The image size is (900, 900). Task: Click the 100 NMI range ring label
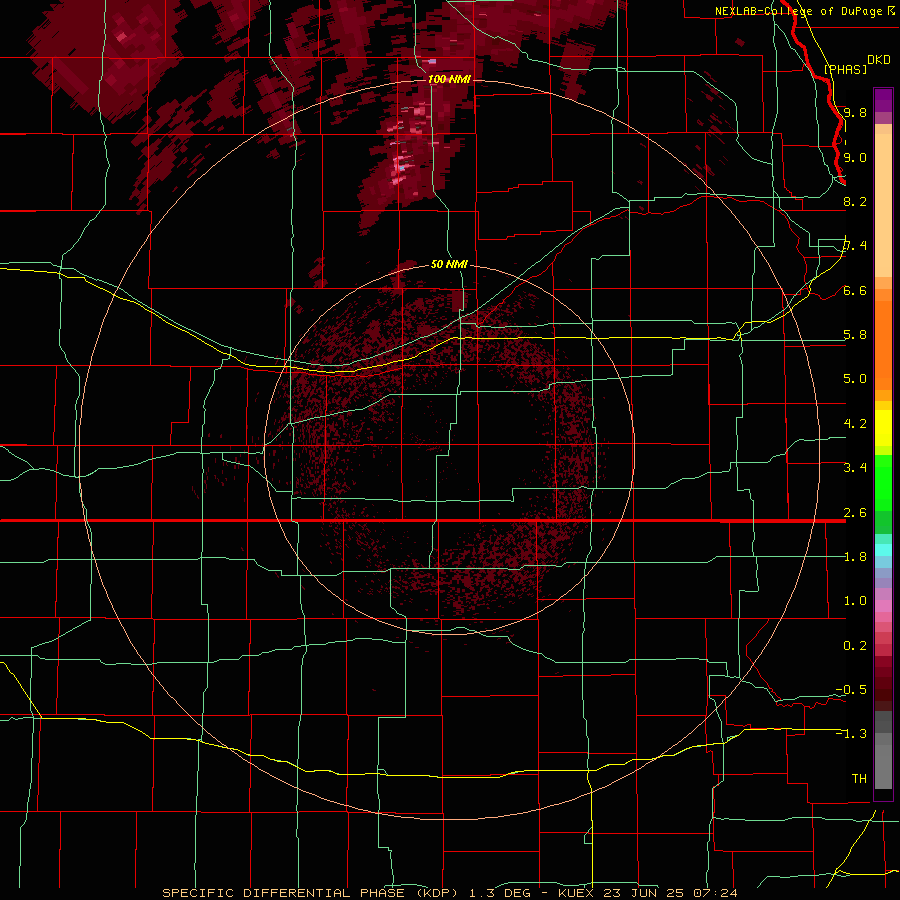[x=449, y=79]
